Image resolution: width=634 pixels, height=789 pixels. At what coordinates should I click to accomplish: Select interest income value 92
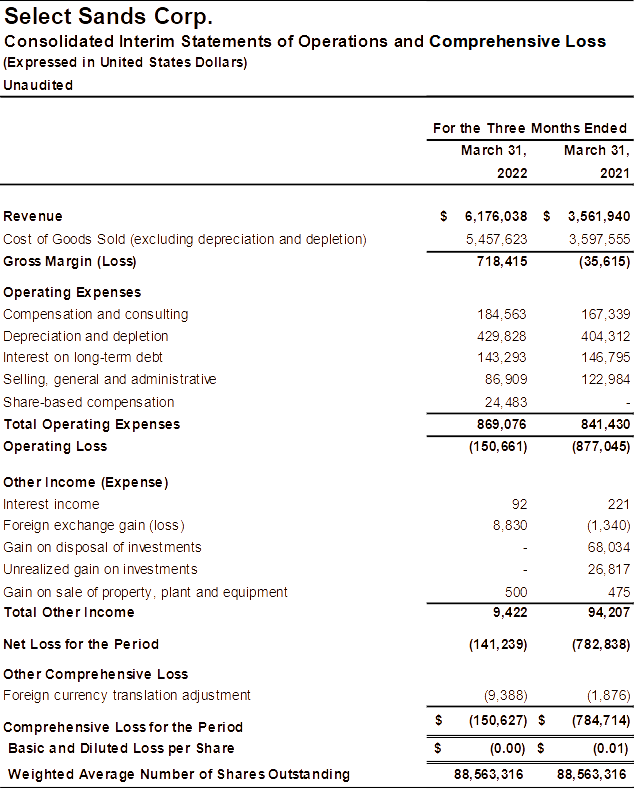tap(519, 504)
